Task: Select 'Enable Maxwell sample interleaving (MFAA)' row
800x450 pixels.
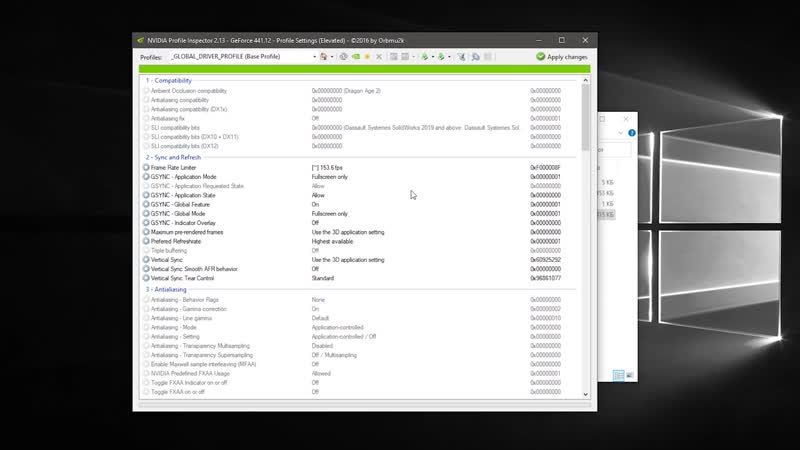Action: click(x=360, y=364)
